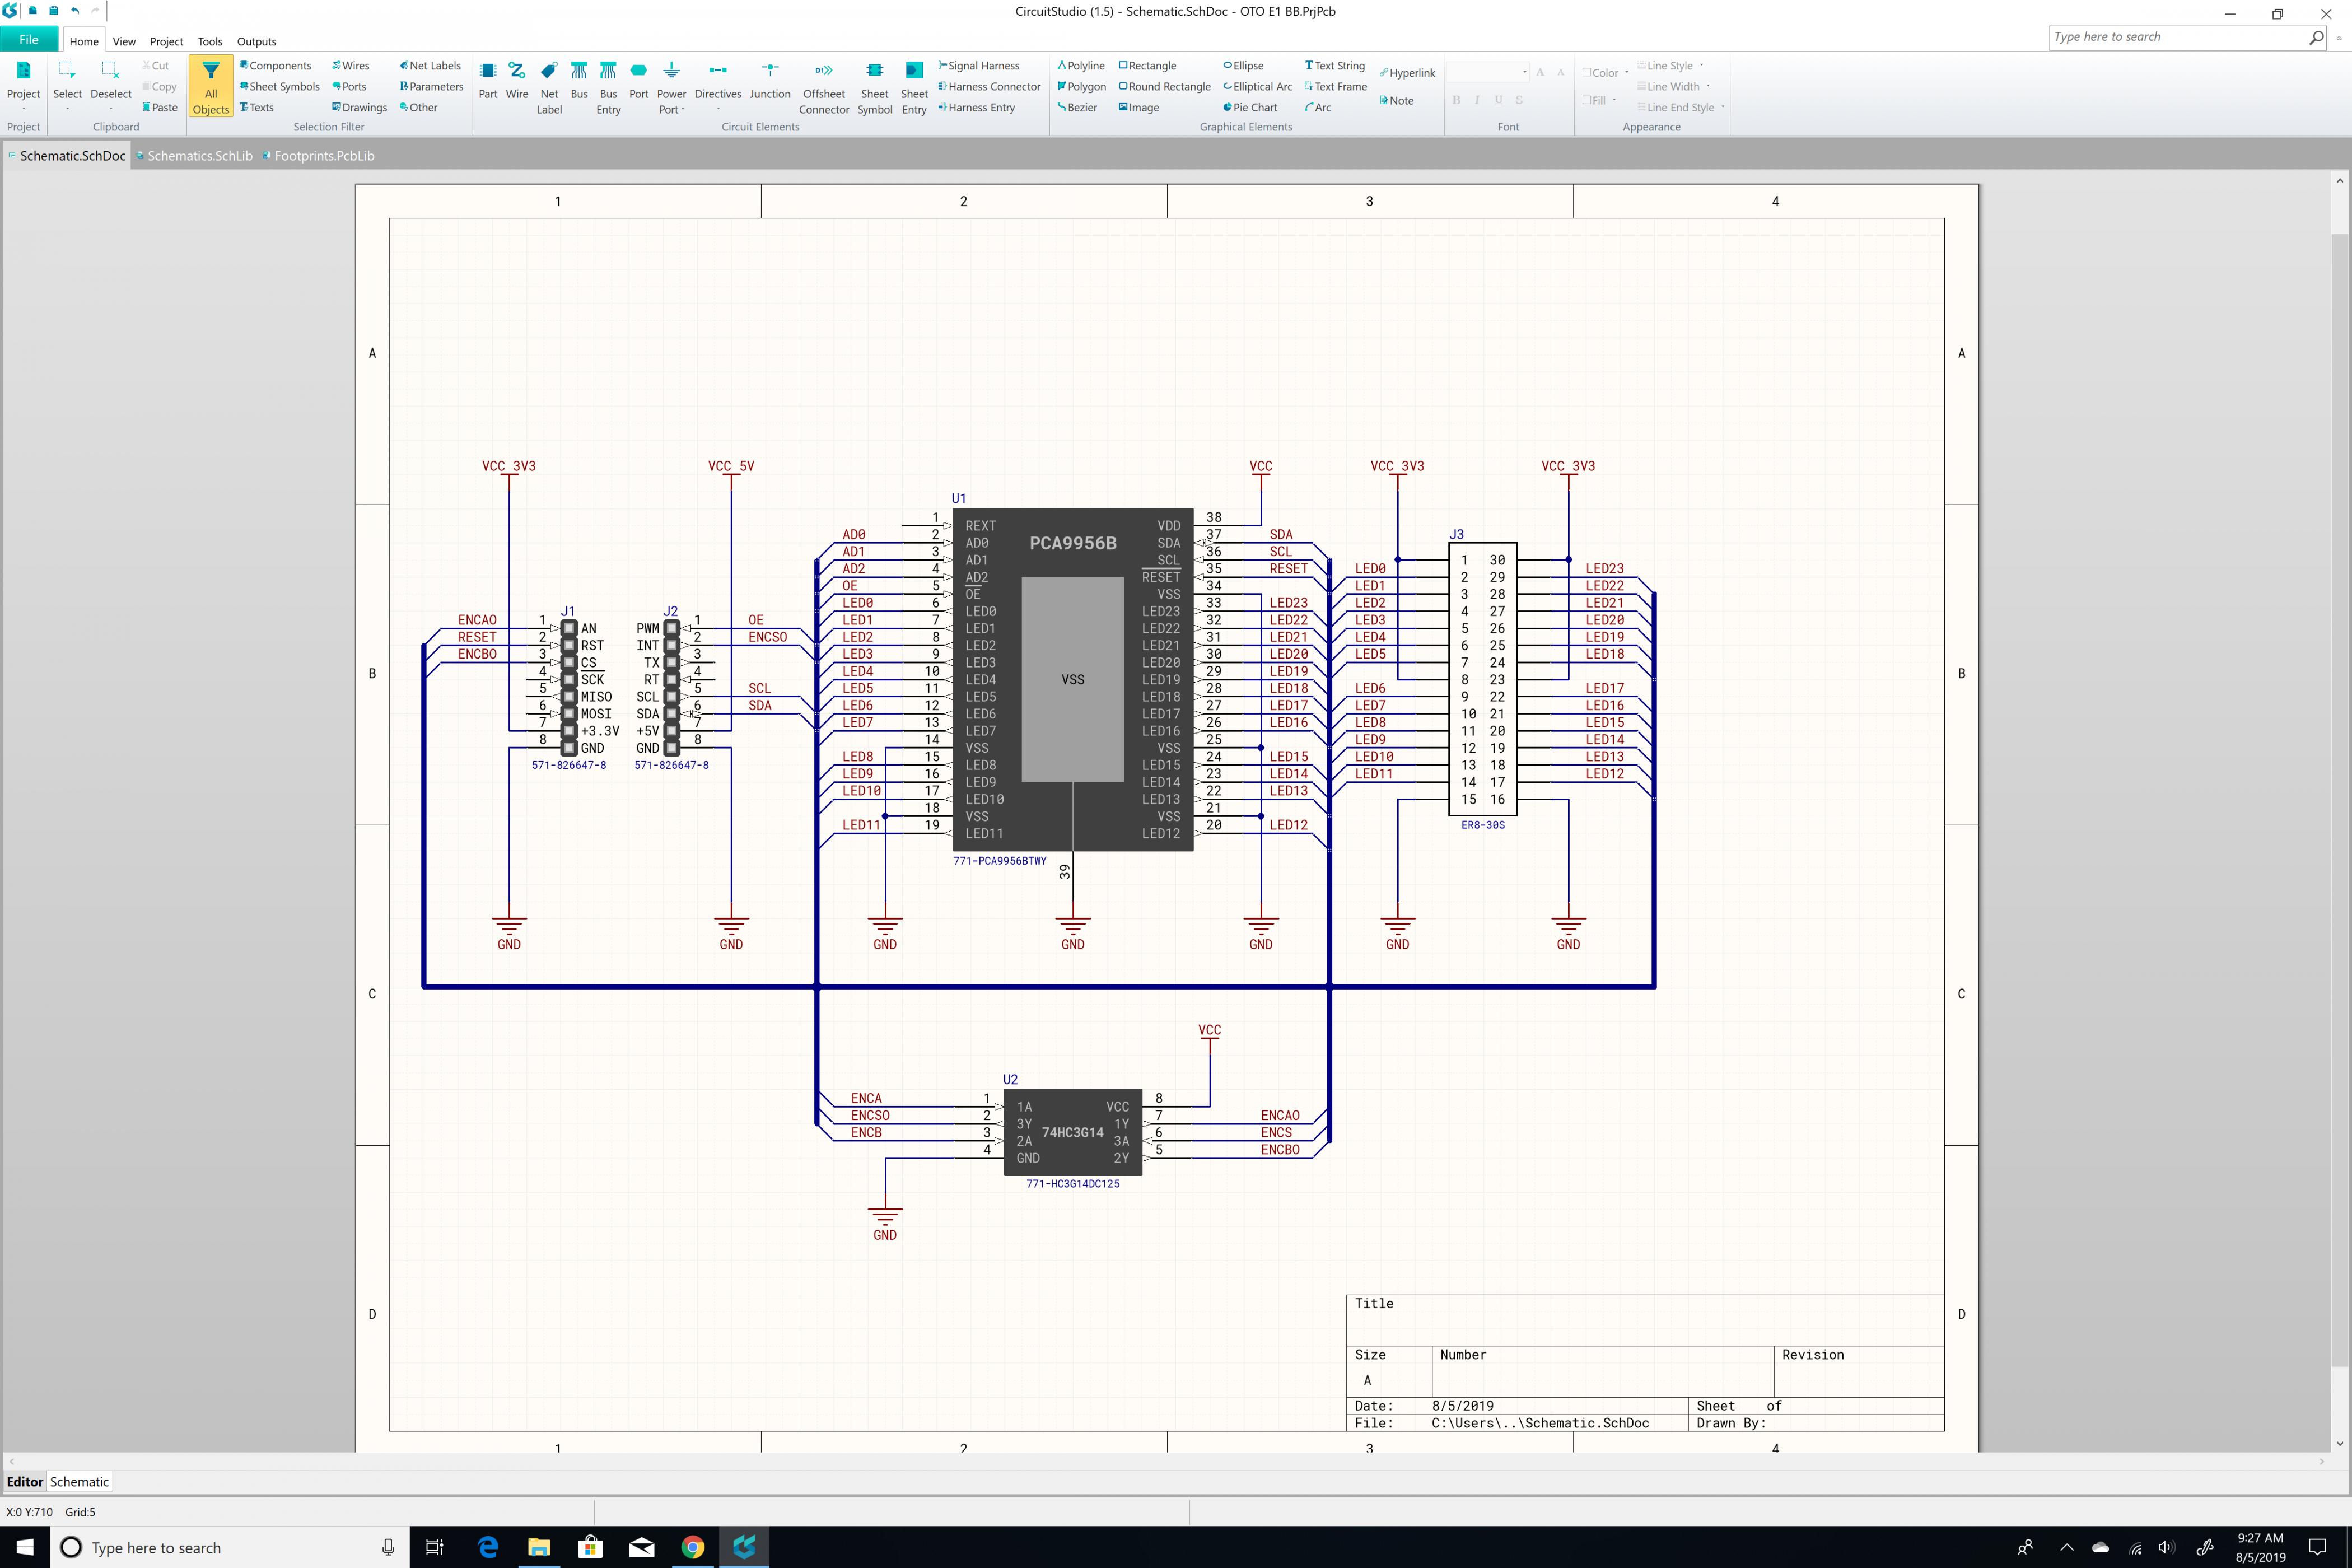Image resolution: width=2352 pixels, height=1568 pixels.
Task: Open the Fill color swatch picker
Action: pyautogui.click(x=1599, y=101)
